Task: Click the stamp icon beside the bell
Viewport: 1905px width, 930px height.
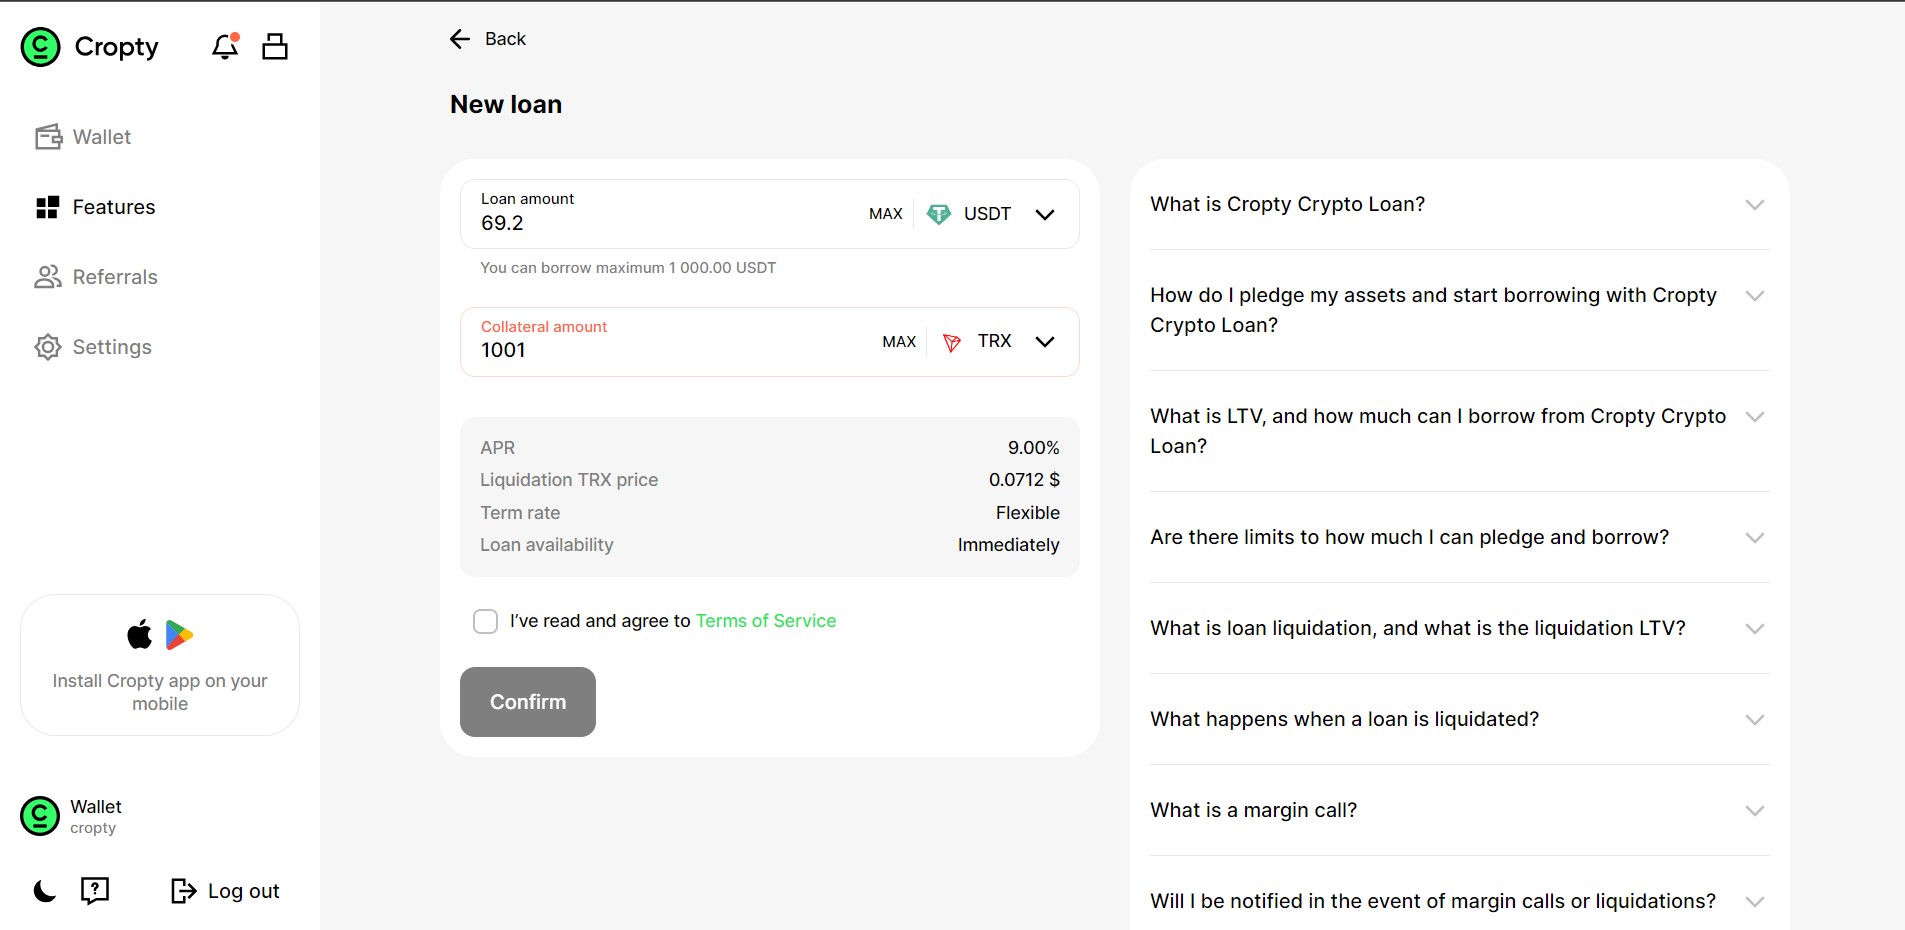Action: [275, 46]
